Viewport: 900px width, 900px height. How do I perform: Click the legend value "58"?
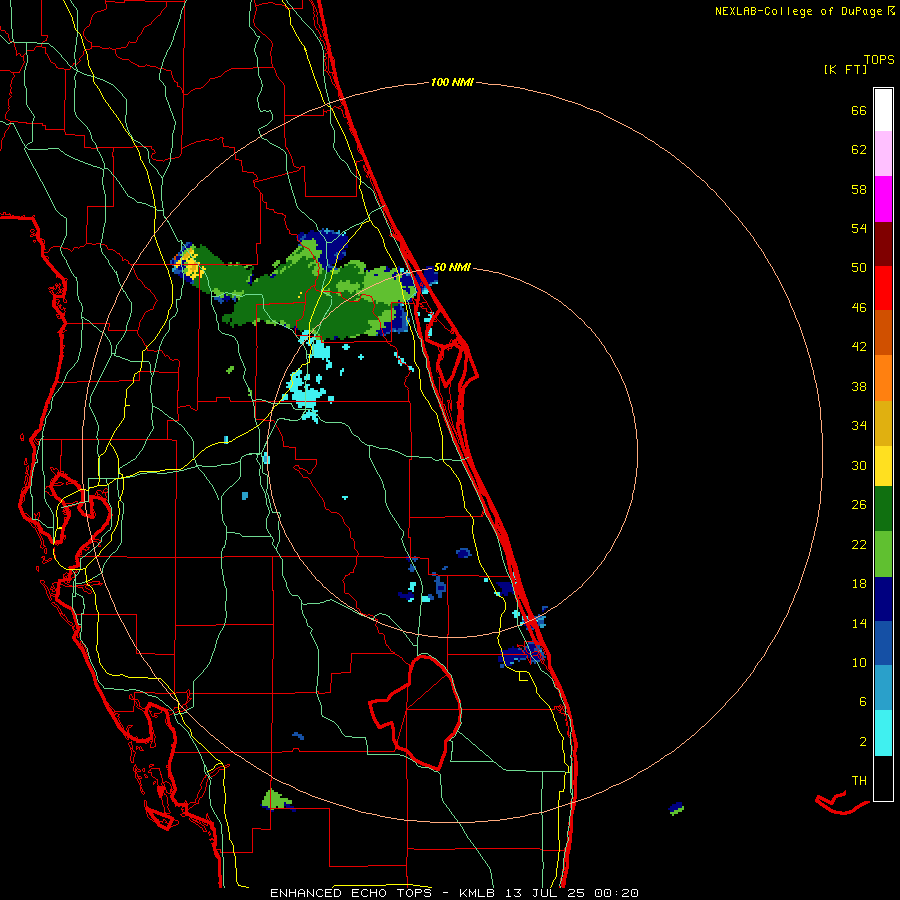pyautogui.click(x=859, y=189)
